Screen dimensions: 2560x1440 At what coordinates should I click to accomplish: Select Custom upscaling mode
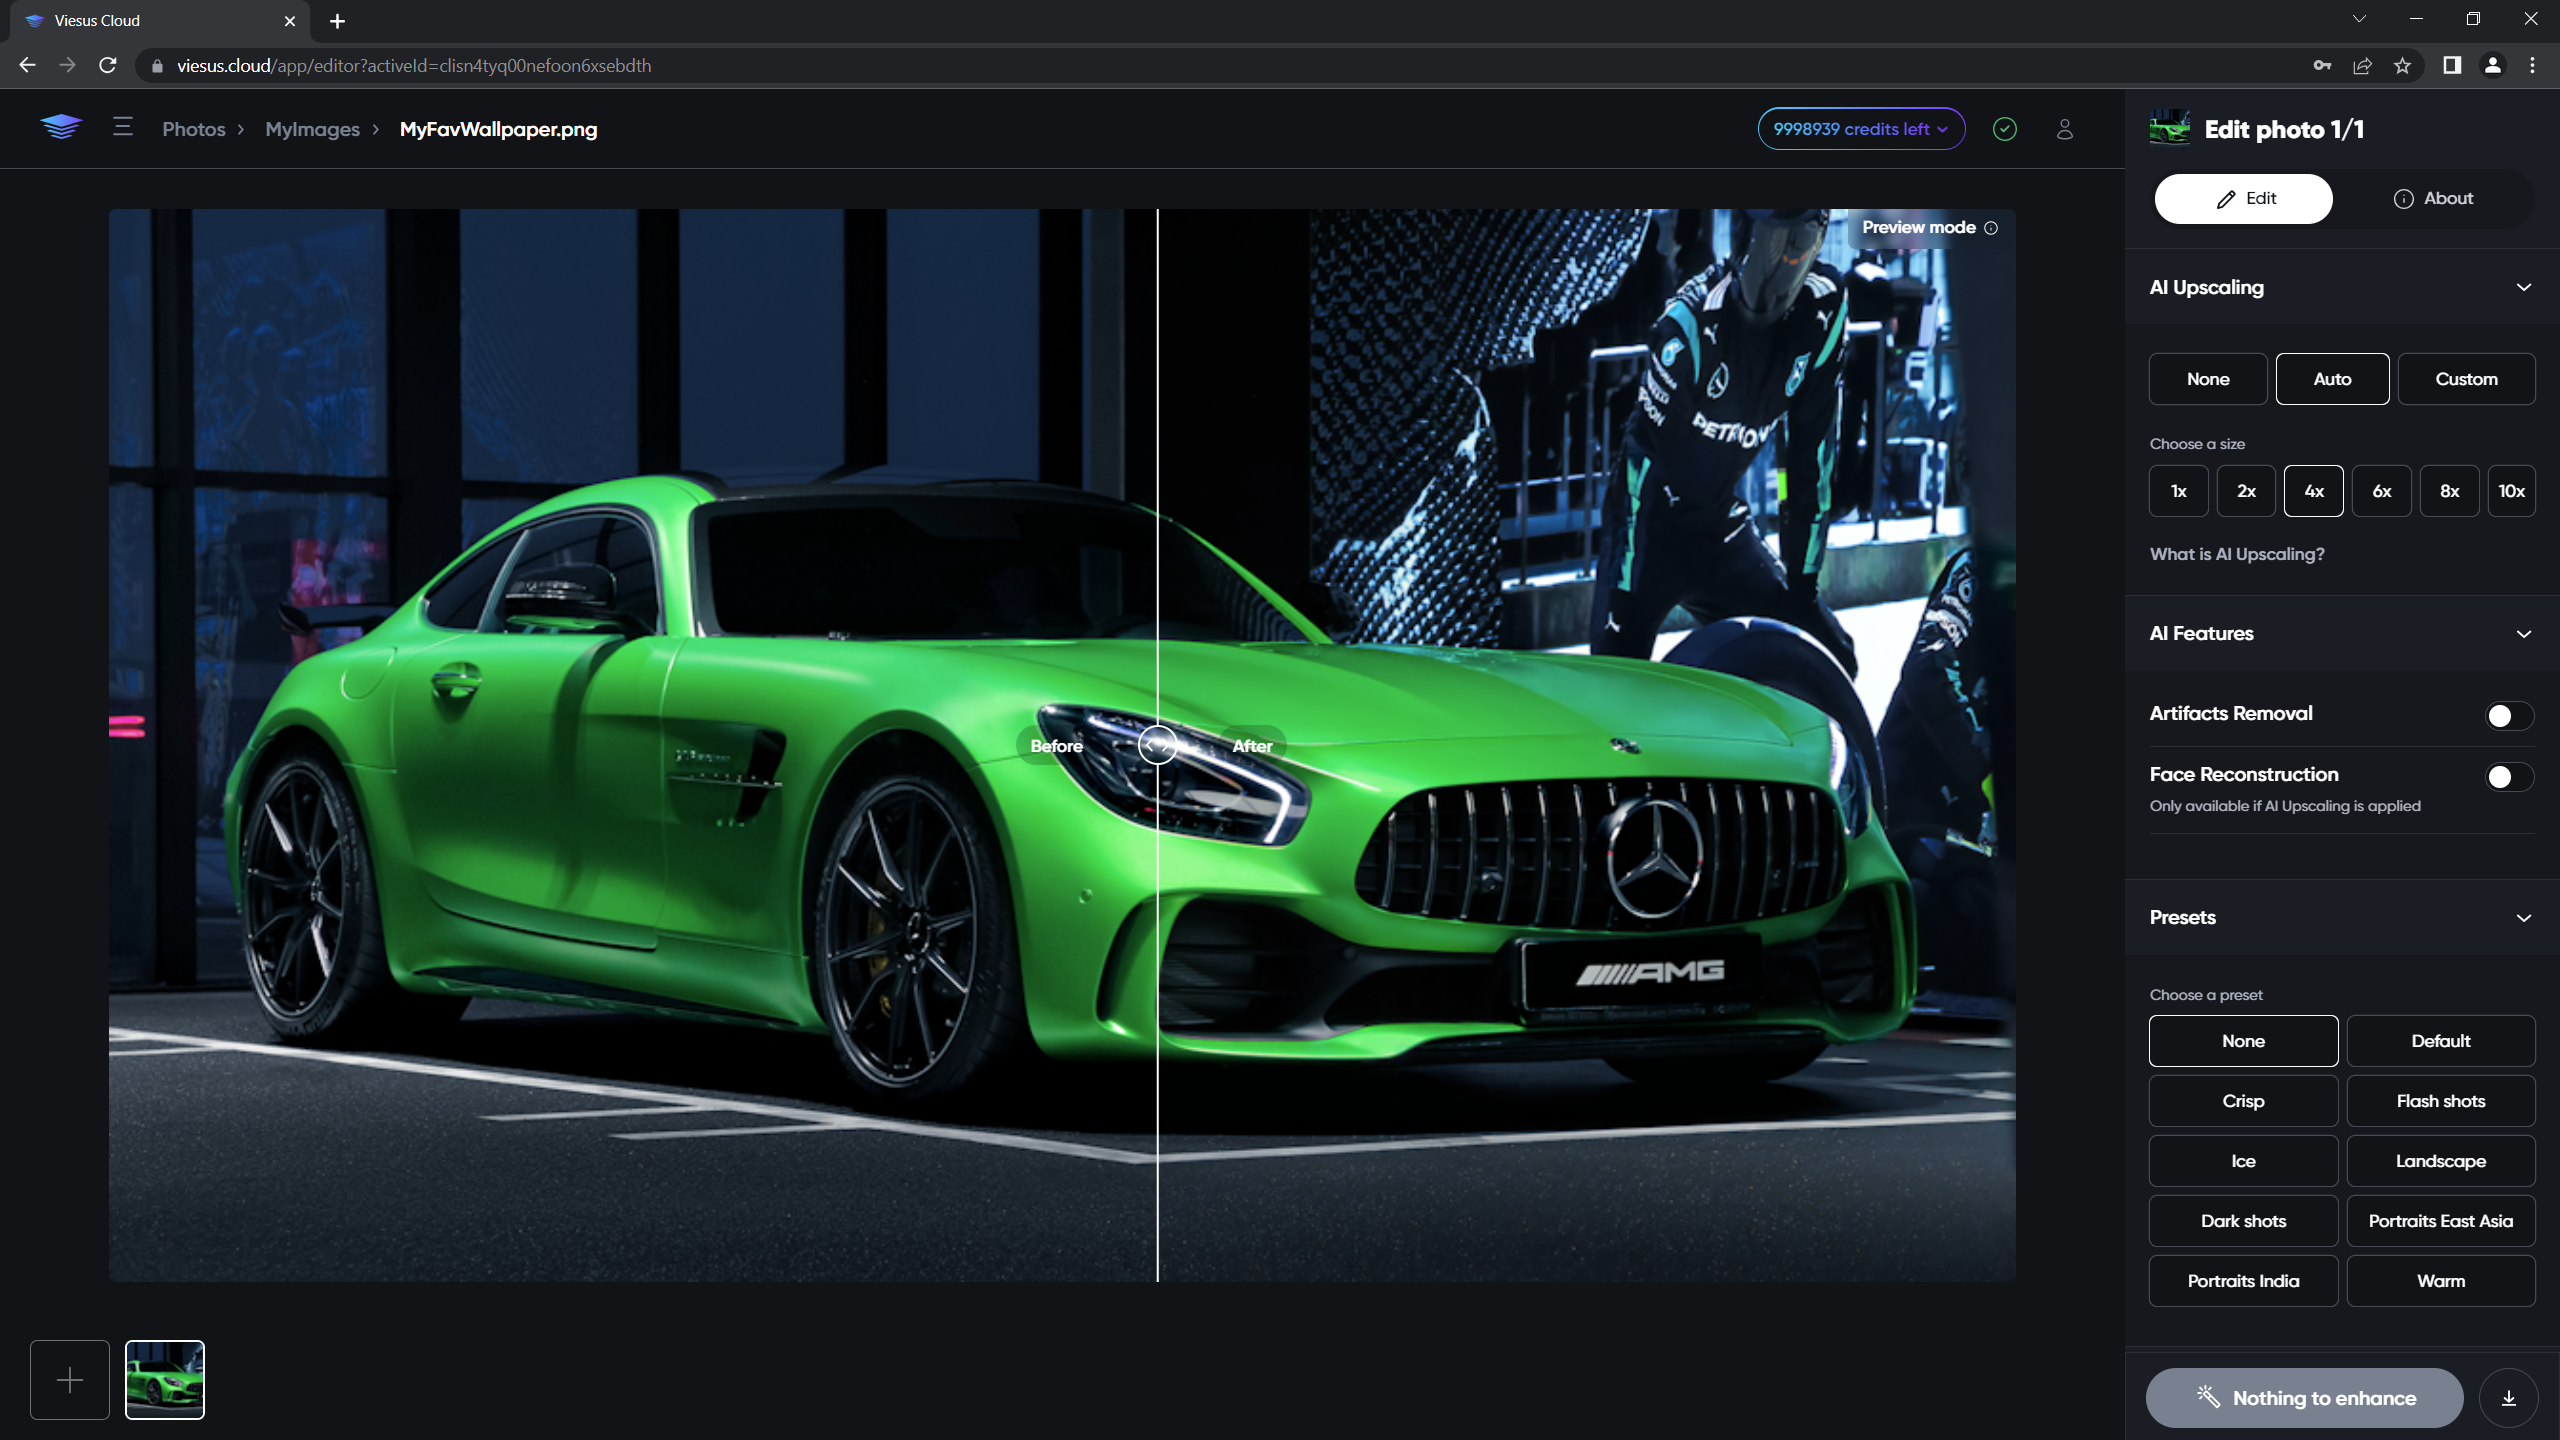coord(2466,379)
